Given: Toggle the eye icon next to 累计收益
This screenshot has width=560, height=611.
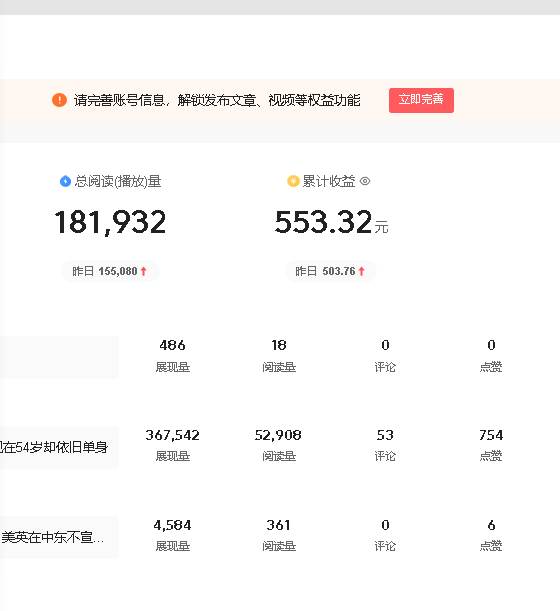Looking at the screenshot, I should 365,181.
